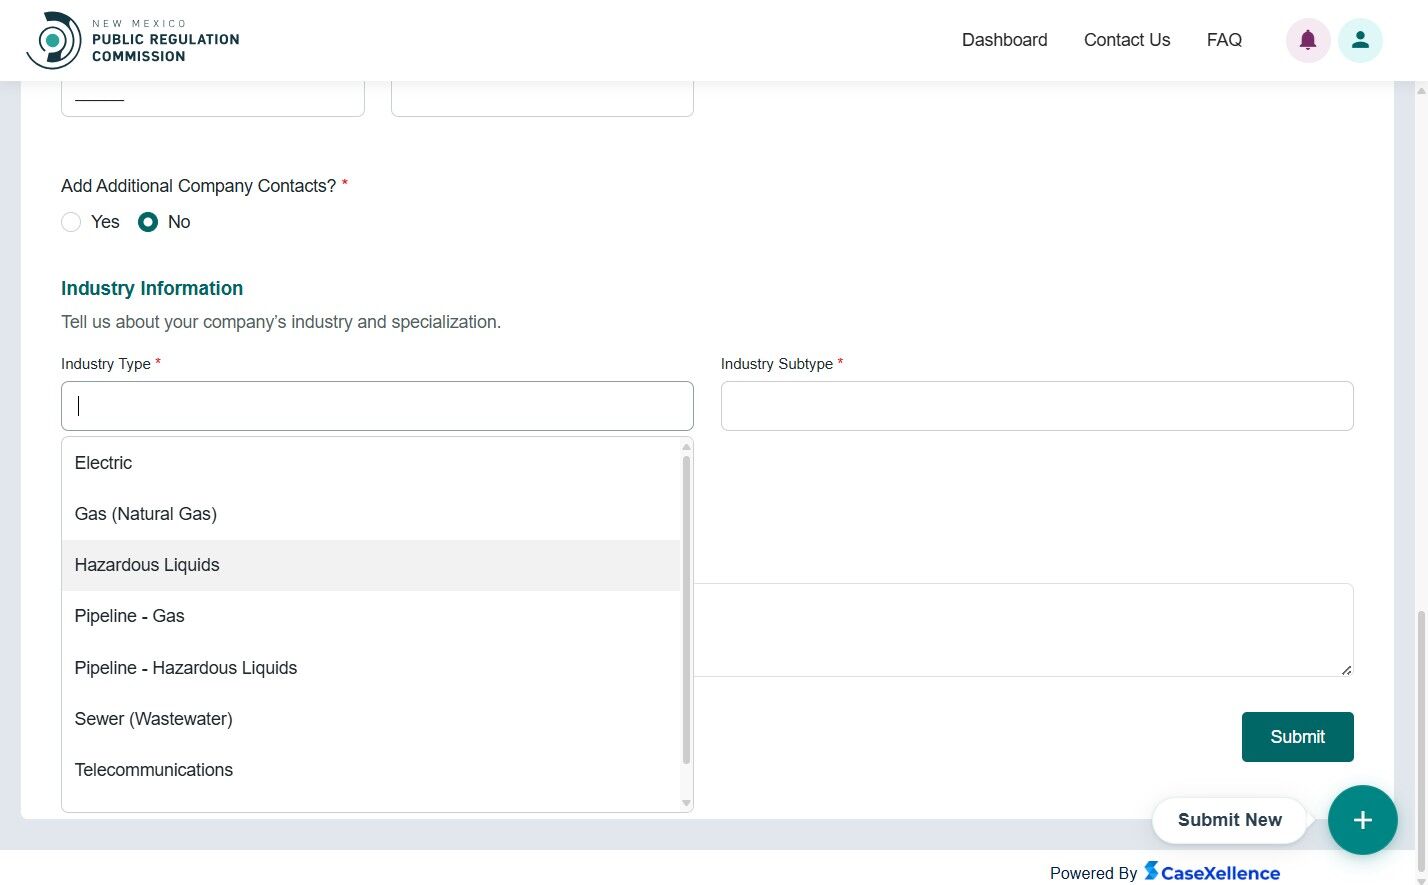Click the industry dropdown list scrollbar

click(x=686, y=610)
